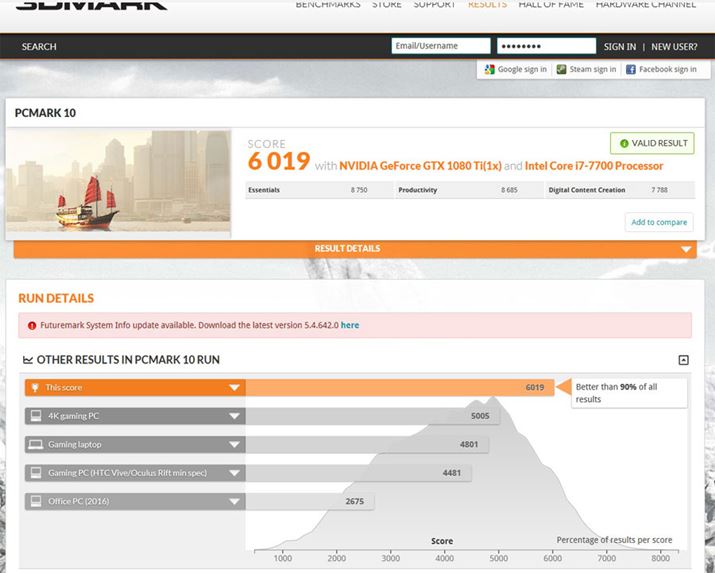The width and height of the screenshot is (715, 573).
Task: Click the Search link
Action: (x=39, y=46)
